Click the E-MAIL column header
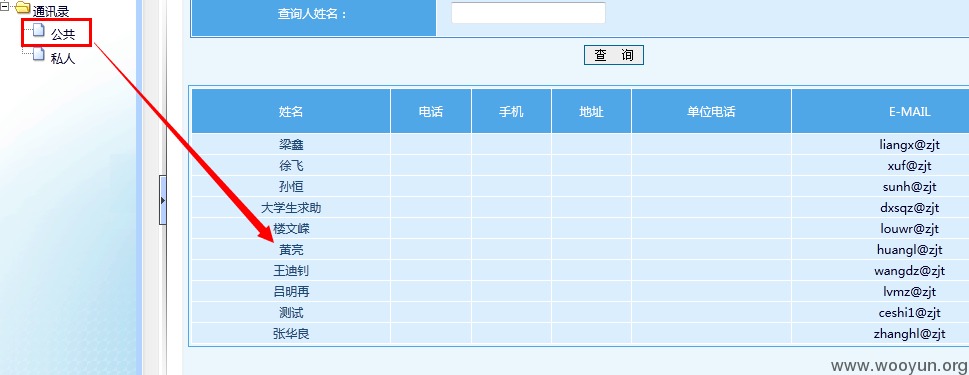The image size is (969, 375). [910, 111]
